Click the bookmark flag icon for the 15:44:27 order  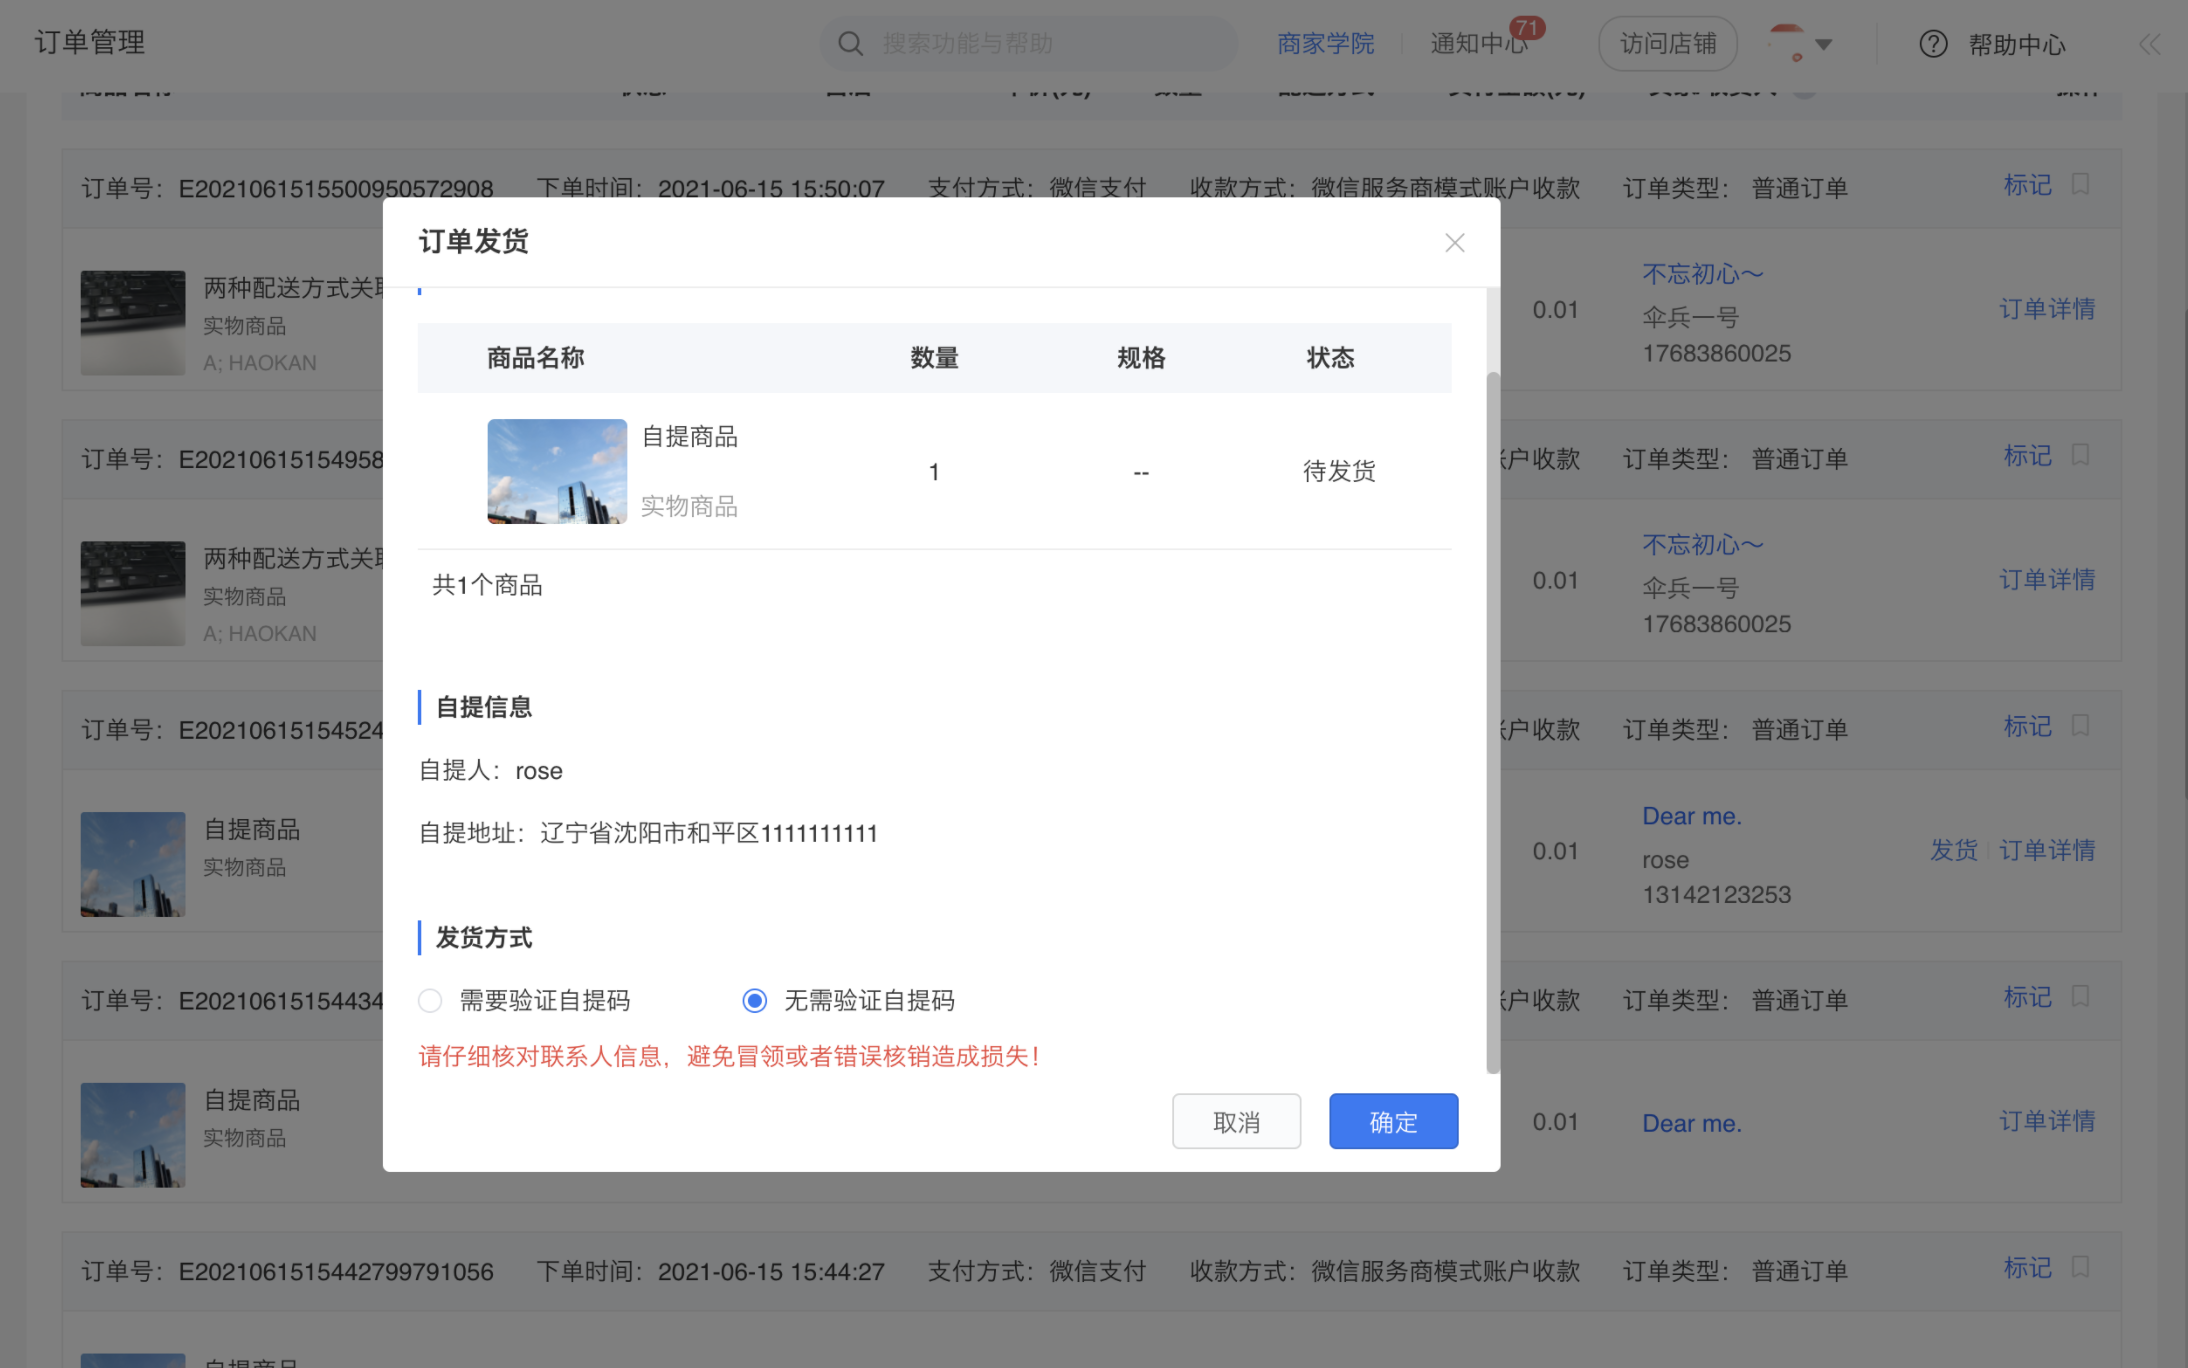coord(2080,1267)
